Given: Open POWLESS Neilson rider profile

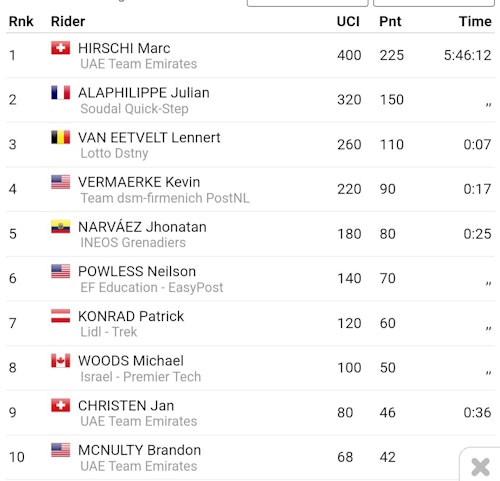Looking at the screenshot, I should 137,271.
